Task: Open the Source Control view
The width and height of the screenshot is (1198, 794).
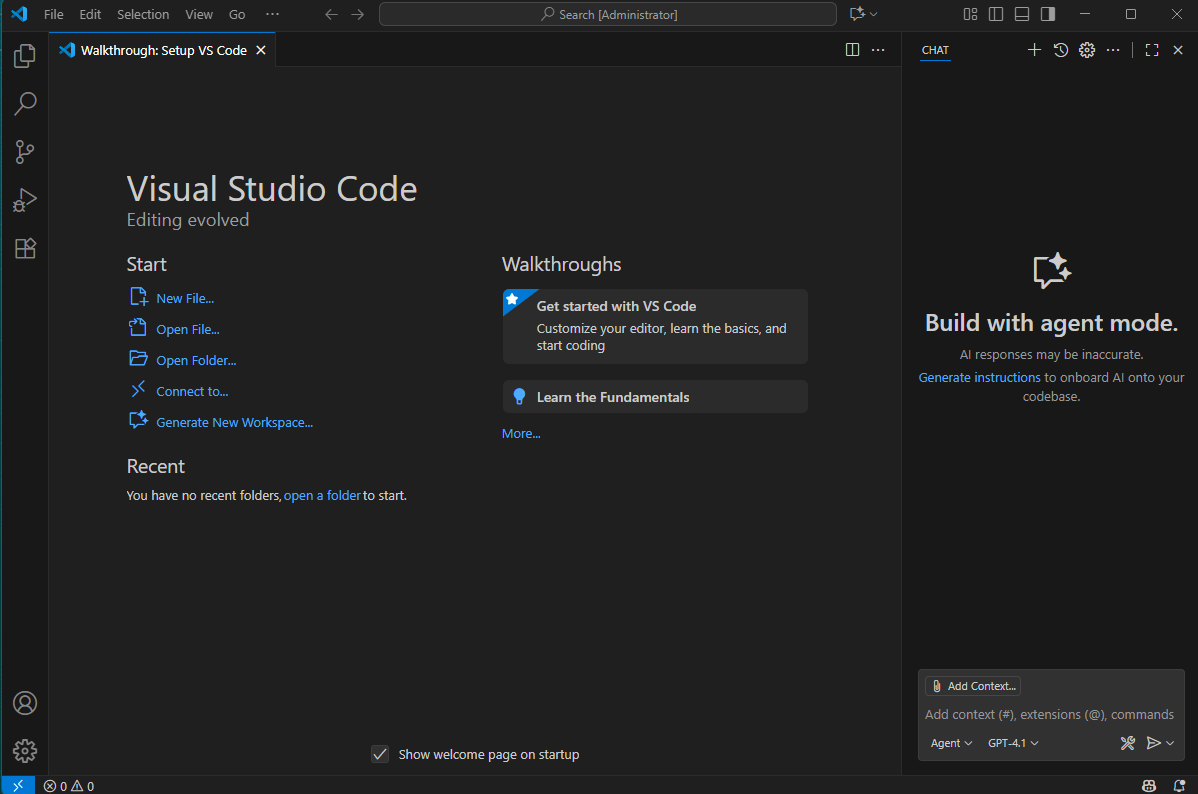Action: pyautogui.click(x=25, y=152)
